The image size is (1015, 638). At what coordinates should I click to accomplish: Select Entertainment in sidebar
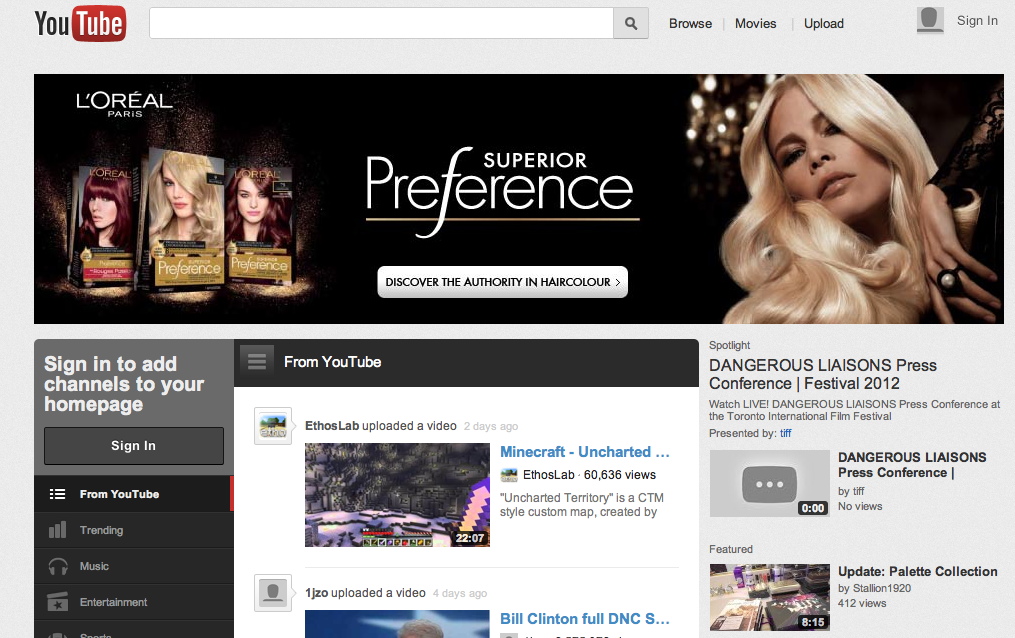pos(133,602)
